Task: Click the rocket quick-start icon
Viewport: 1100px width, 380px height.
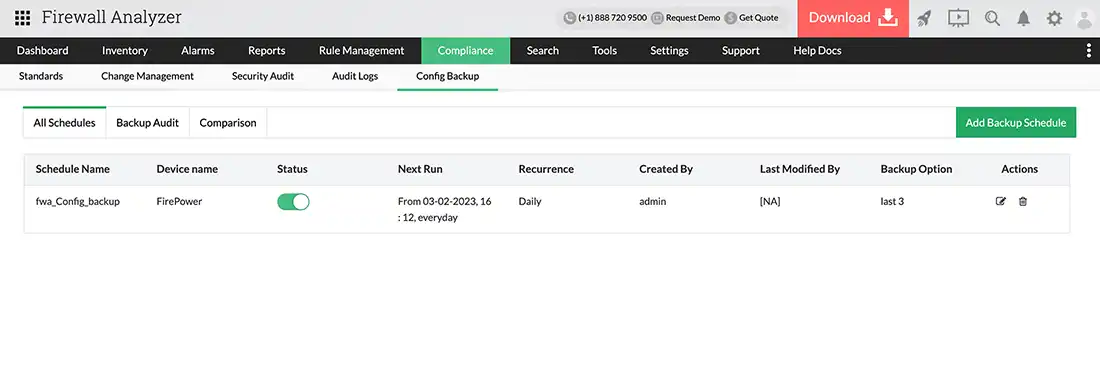Action: (925, 18)
